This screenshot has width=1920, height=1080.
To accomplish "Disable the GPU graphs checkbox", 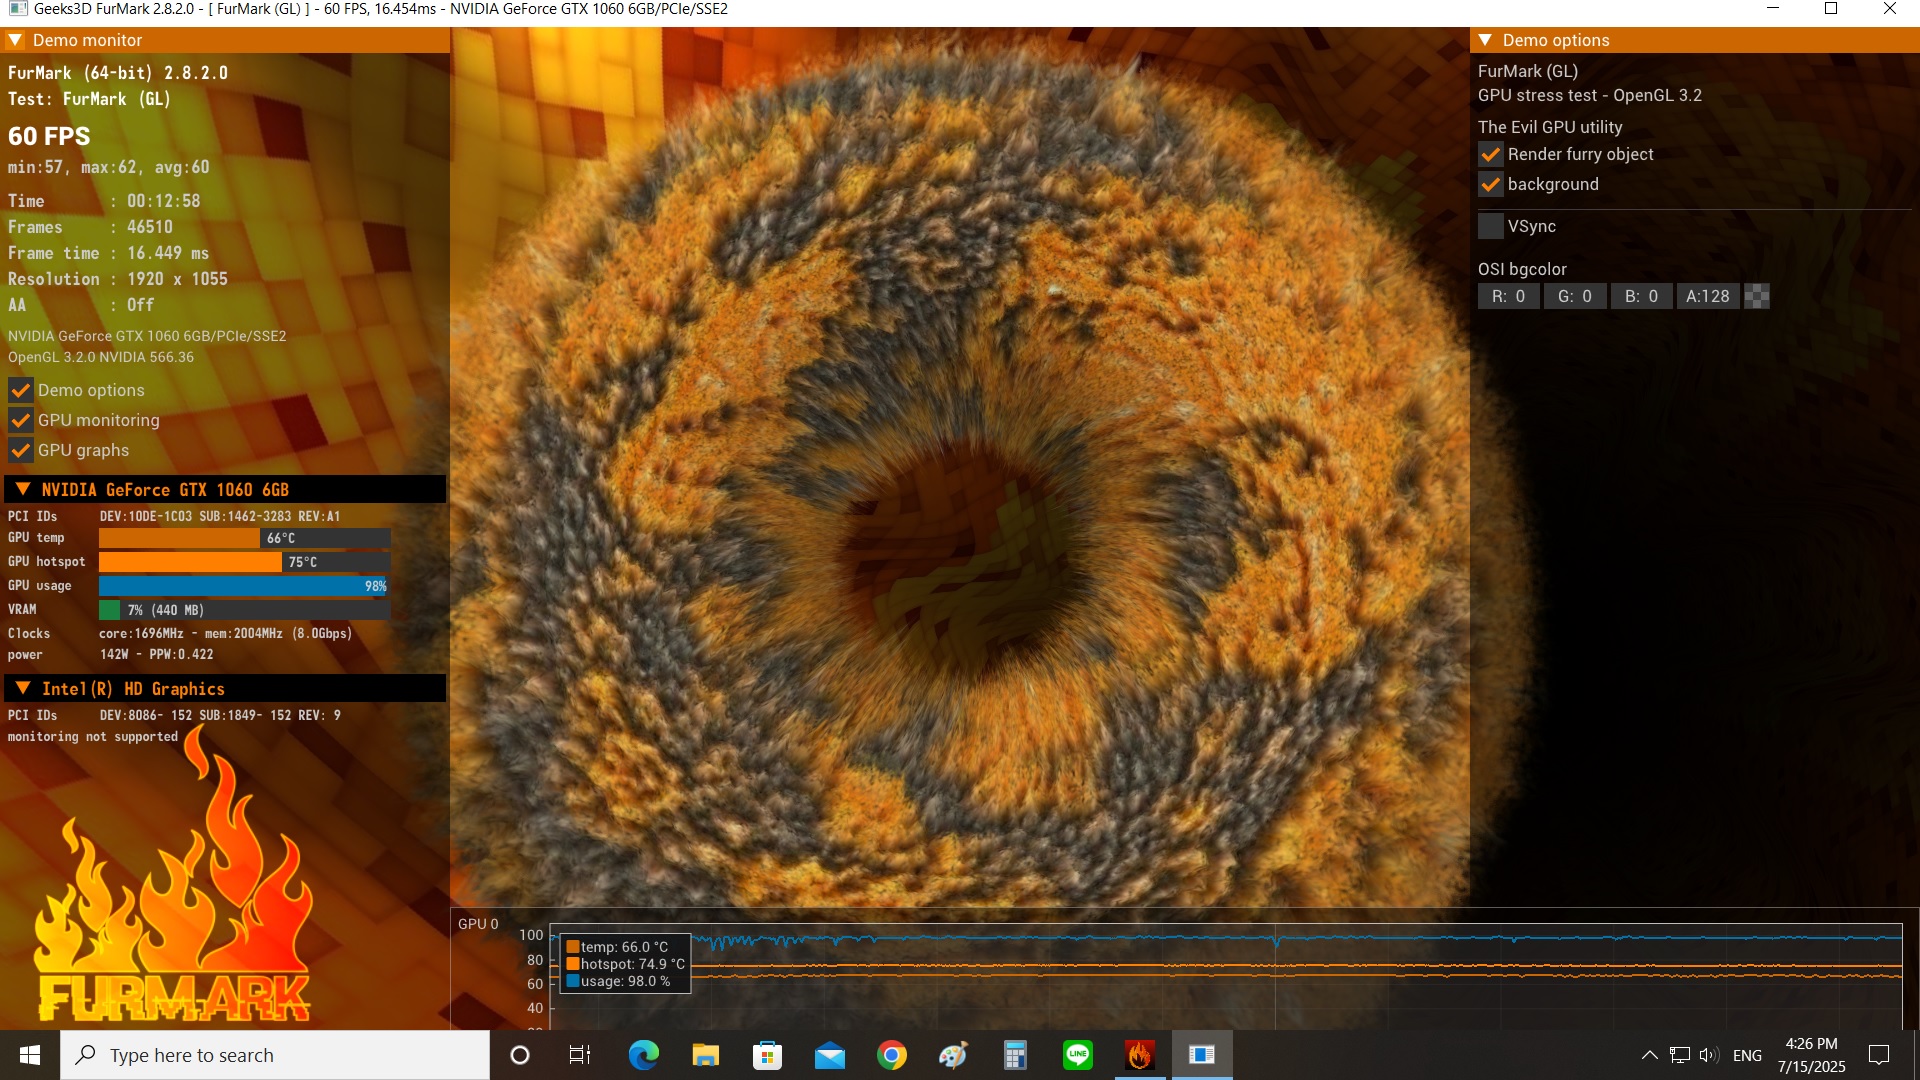I will tap(20, 451).
